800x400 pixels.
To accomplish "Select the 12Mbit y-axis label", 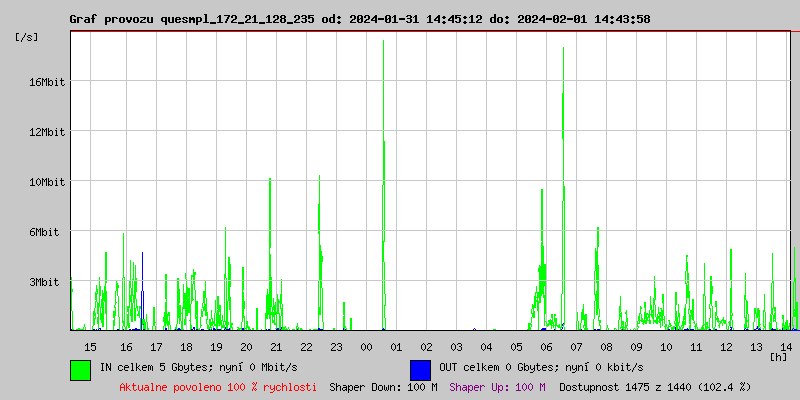I will point(47,132).
